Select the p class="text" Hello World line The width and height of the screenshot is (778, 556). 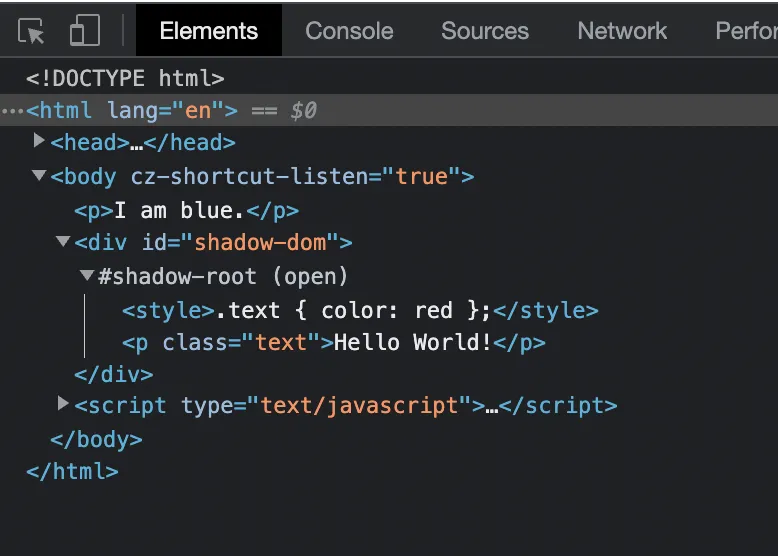(x=334, y=343)
